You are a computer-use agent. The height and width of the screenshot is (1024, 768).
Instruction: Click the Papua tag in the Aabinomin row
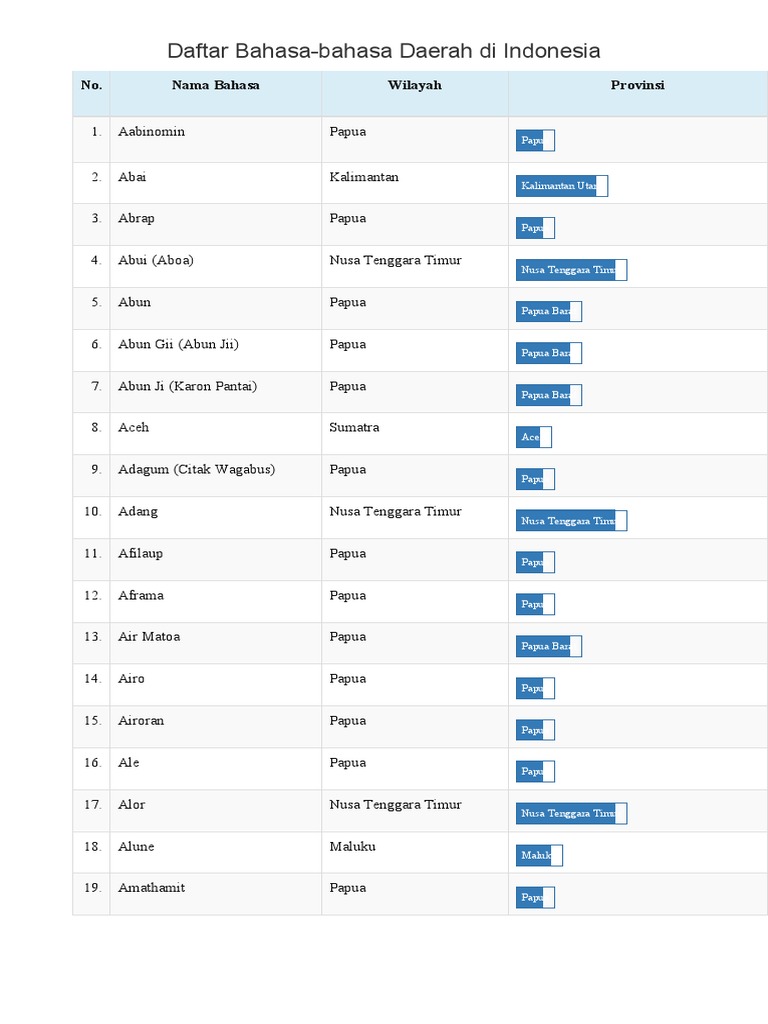pos(535,141)
